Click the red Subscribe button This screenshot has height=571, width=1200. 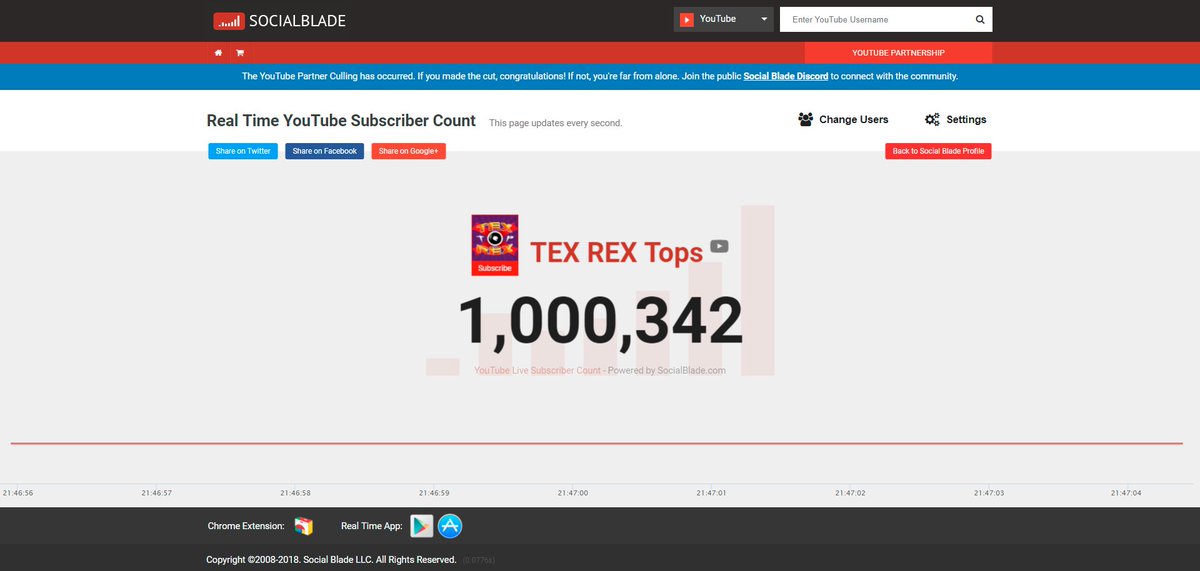point(495,269)
